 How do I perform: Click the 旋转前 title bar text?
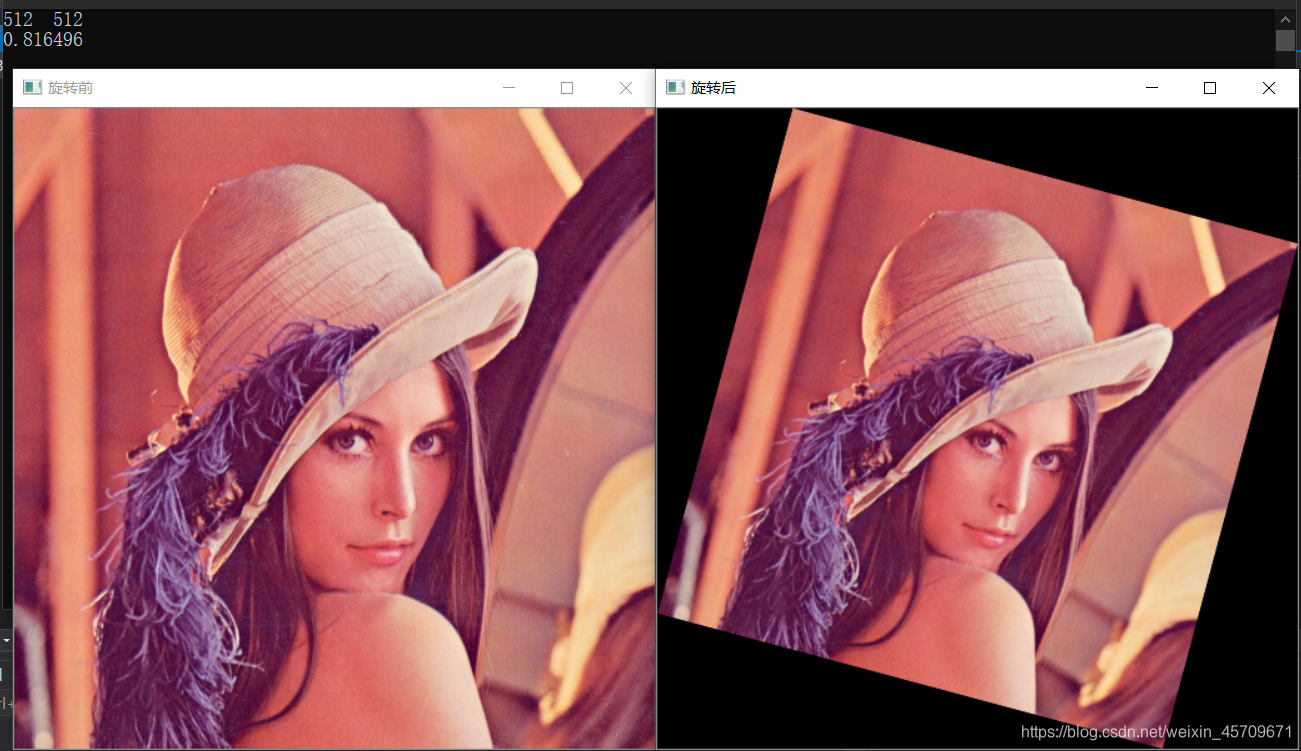(x=70, y=88)
